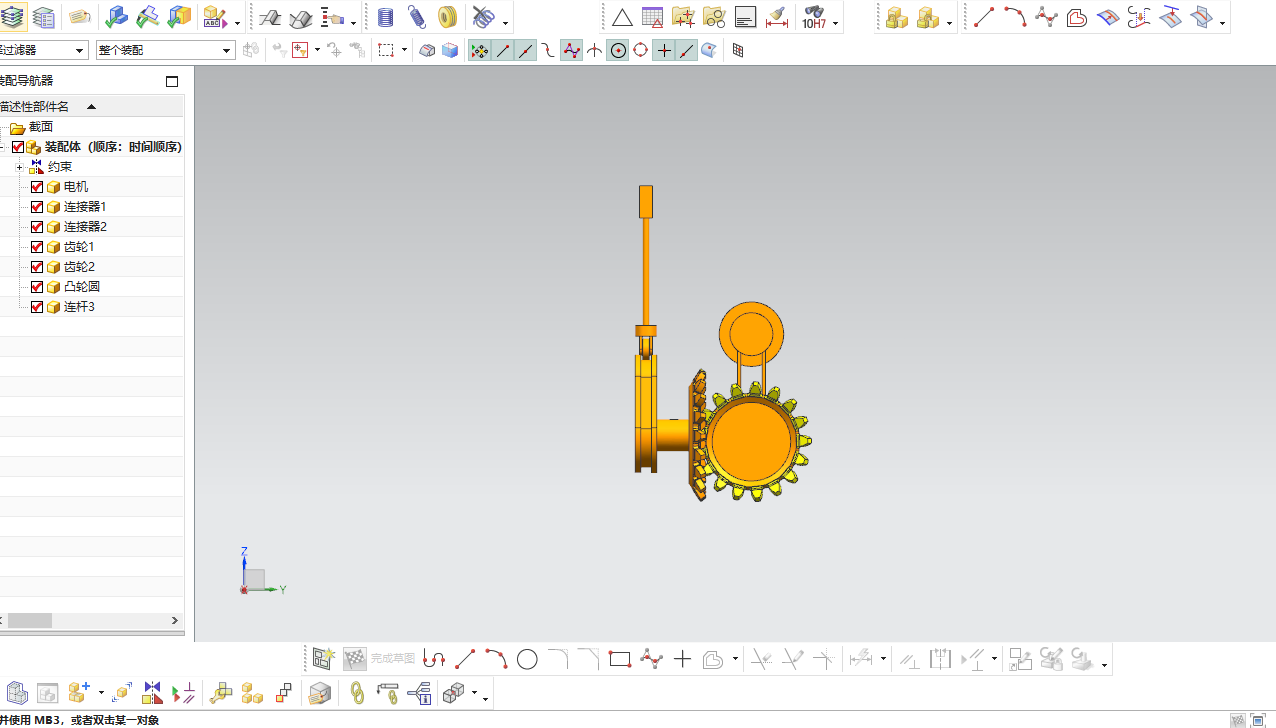Click the point plus tool in sketch toolbar
The width and height of the screenshot is (1276, 728).
682,659
